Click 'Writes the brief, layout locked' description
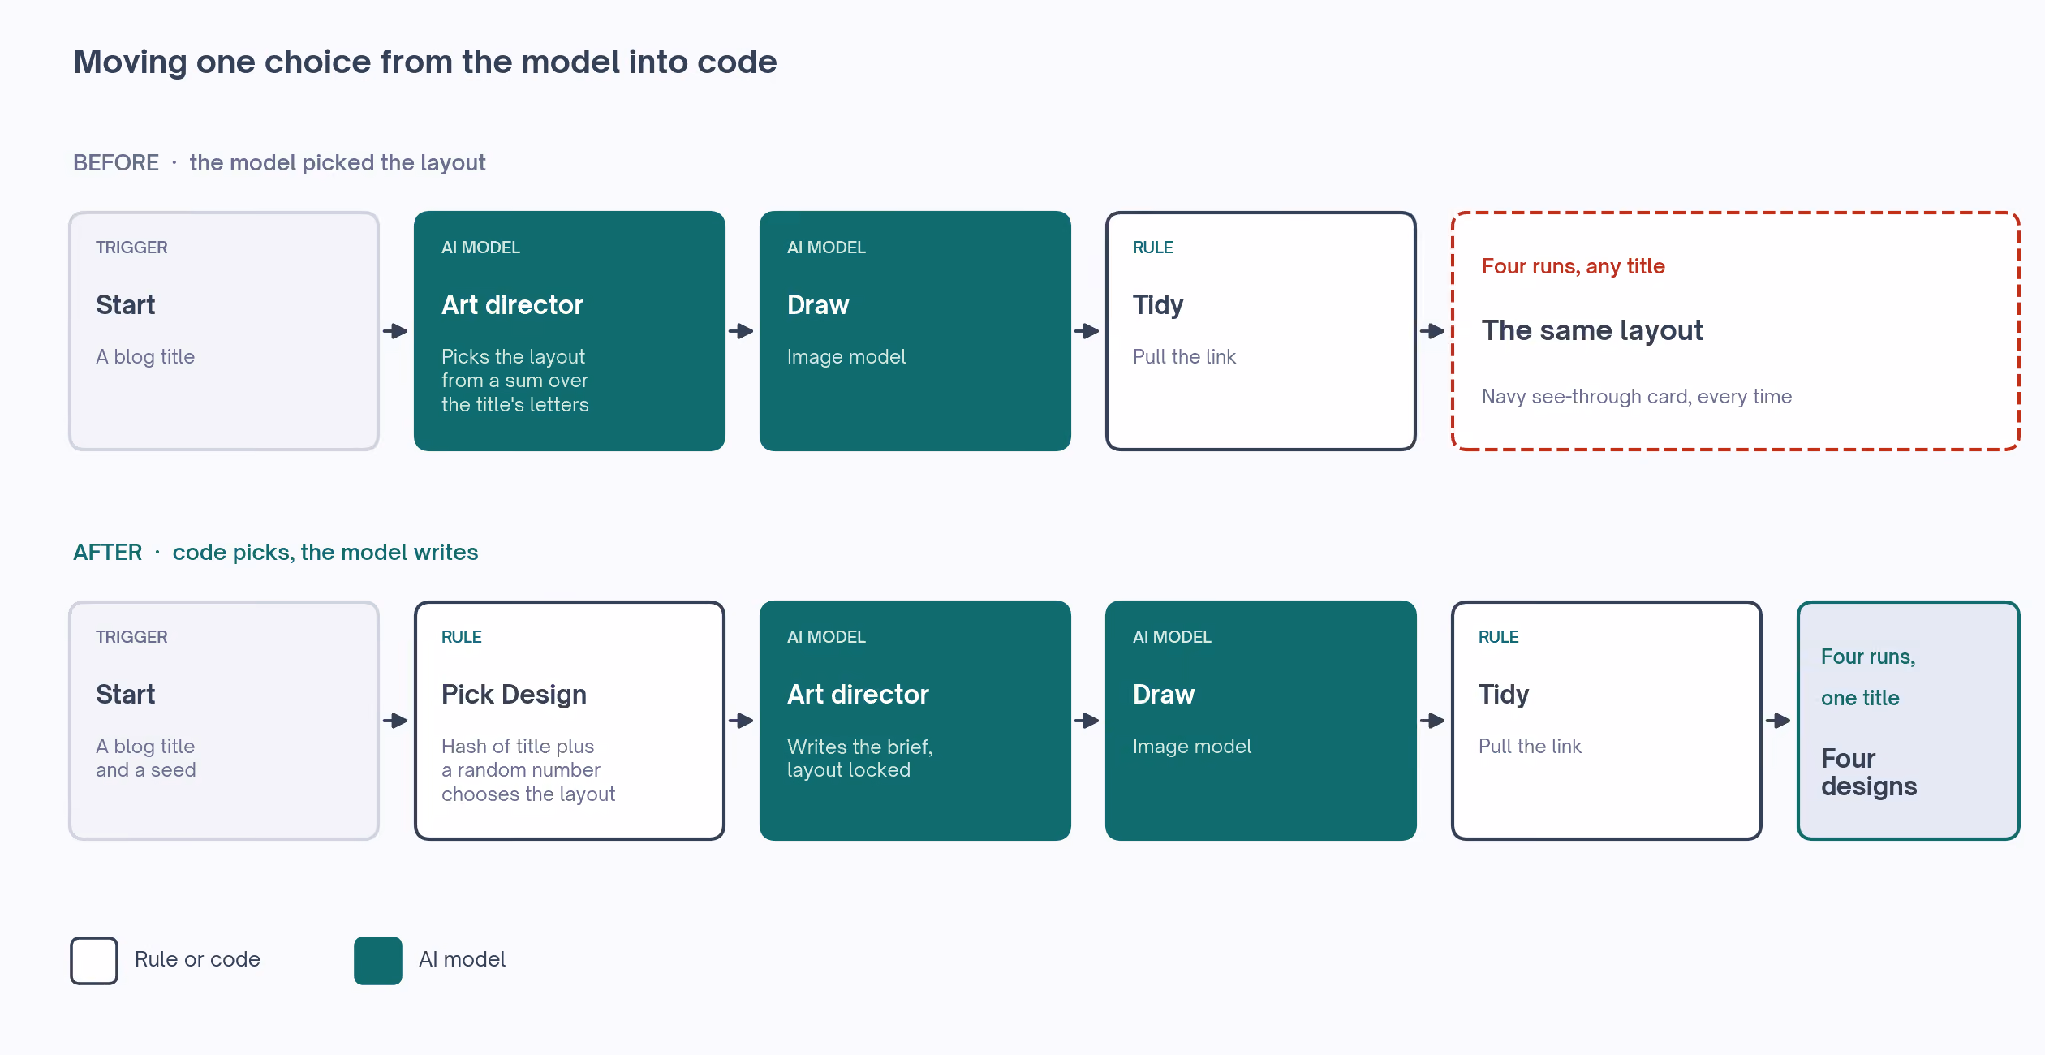2045x1055 pixels. (x=859, y=758)
